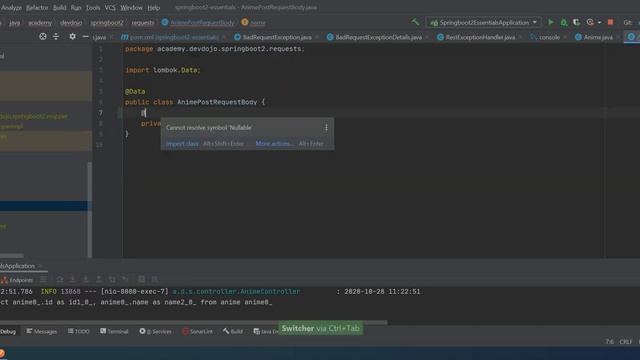640x360 pixels.
Task: Click the CRLF line separator in status bar
Action: 625,342
